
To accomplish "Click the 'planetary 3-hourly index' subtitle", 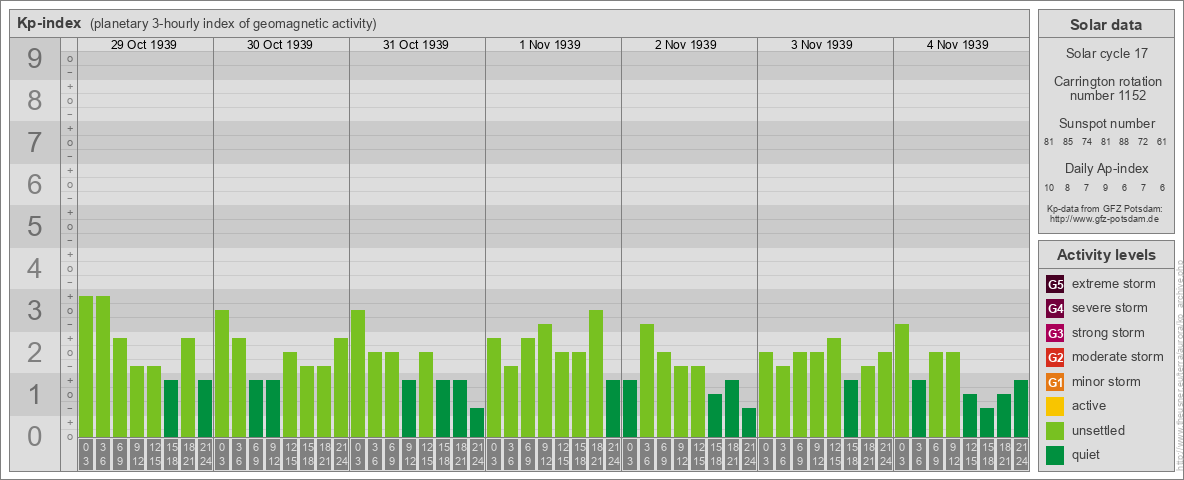I will (234, 24).
